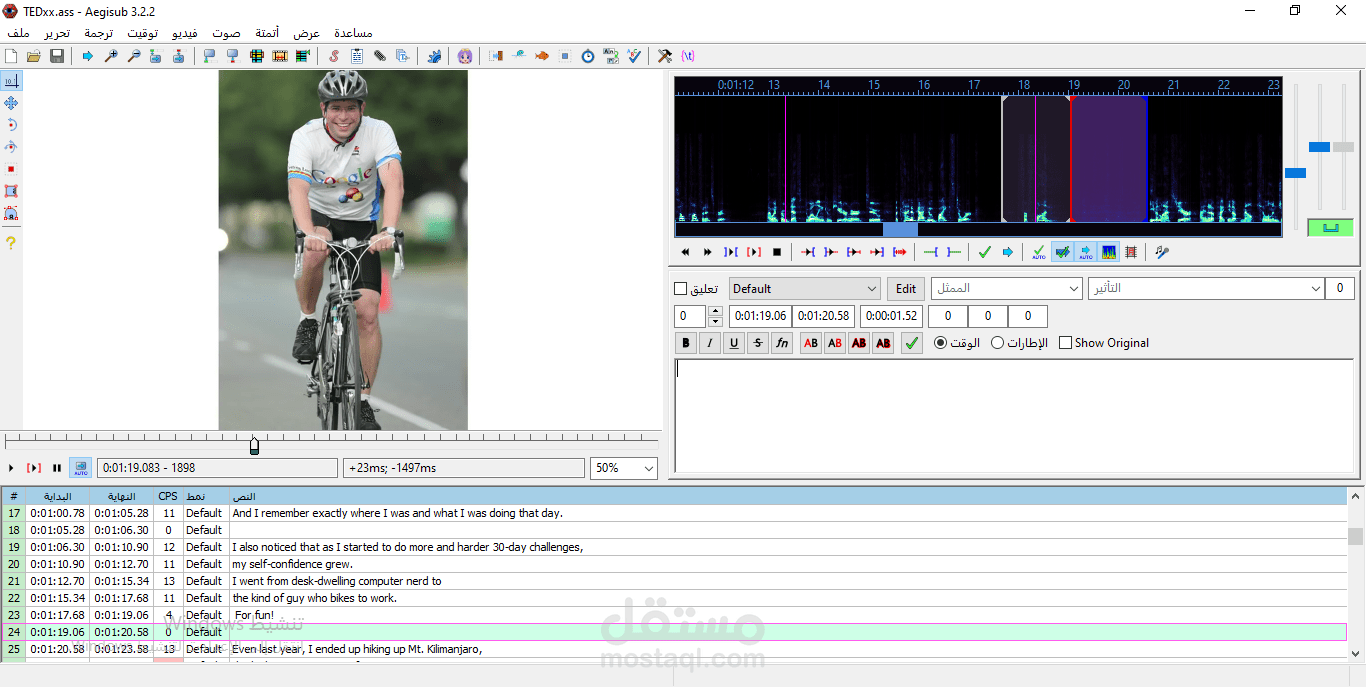The height and width of the screenshot is (687, 1366).
Task: Click first AB primary color button
Action: (x=811, y=343)
